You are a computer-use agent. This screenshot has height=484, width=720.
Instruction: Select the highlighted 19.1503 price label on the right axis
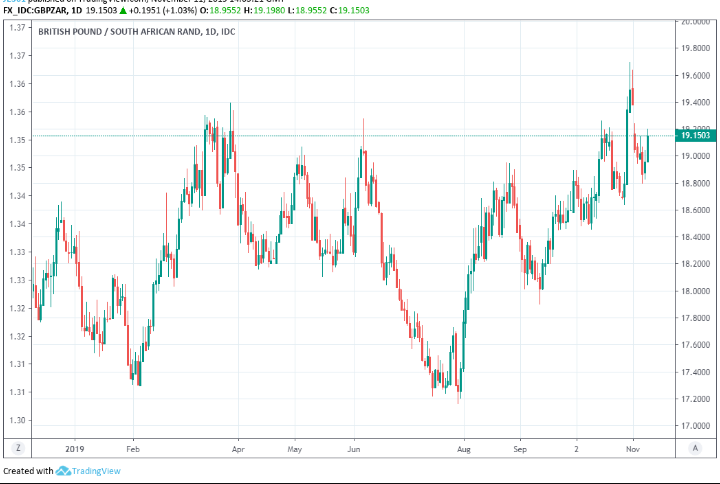(696, 135)
